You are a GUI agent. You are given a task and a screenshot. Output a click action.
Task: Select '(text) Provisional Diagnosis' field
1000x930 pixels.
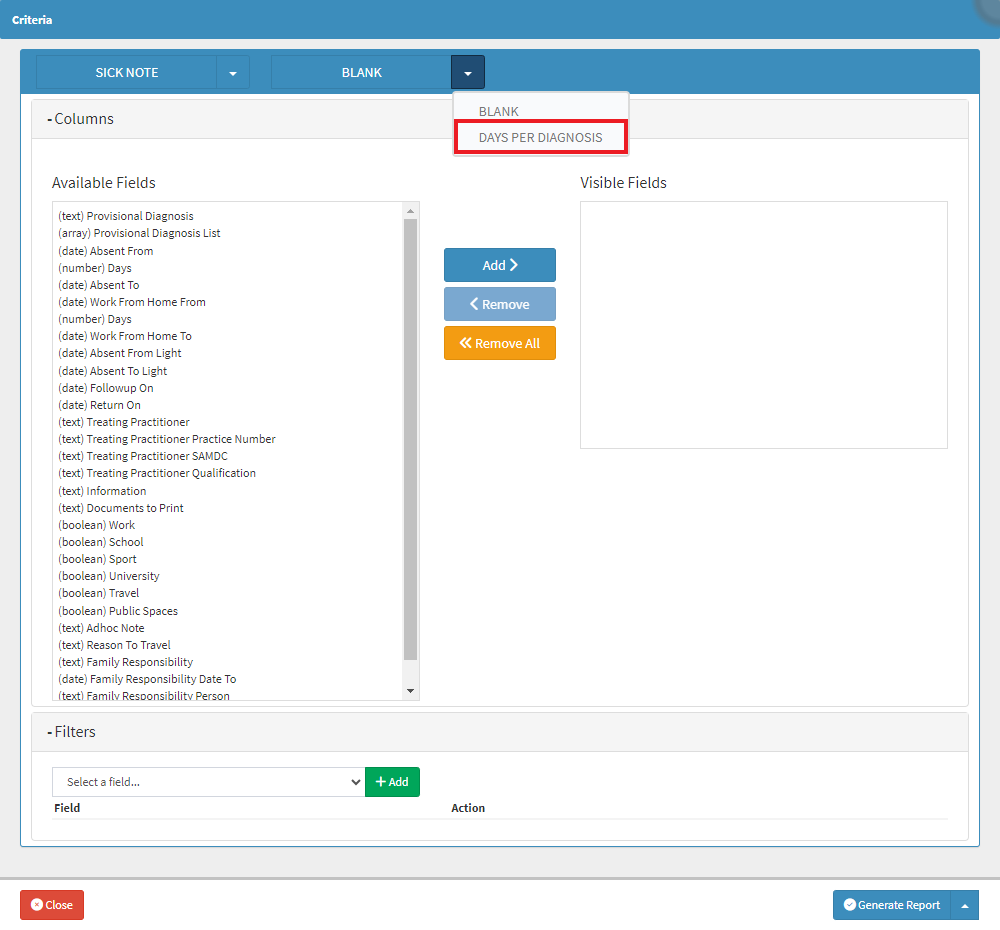pyautogui.click(x=126, y=216)
